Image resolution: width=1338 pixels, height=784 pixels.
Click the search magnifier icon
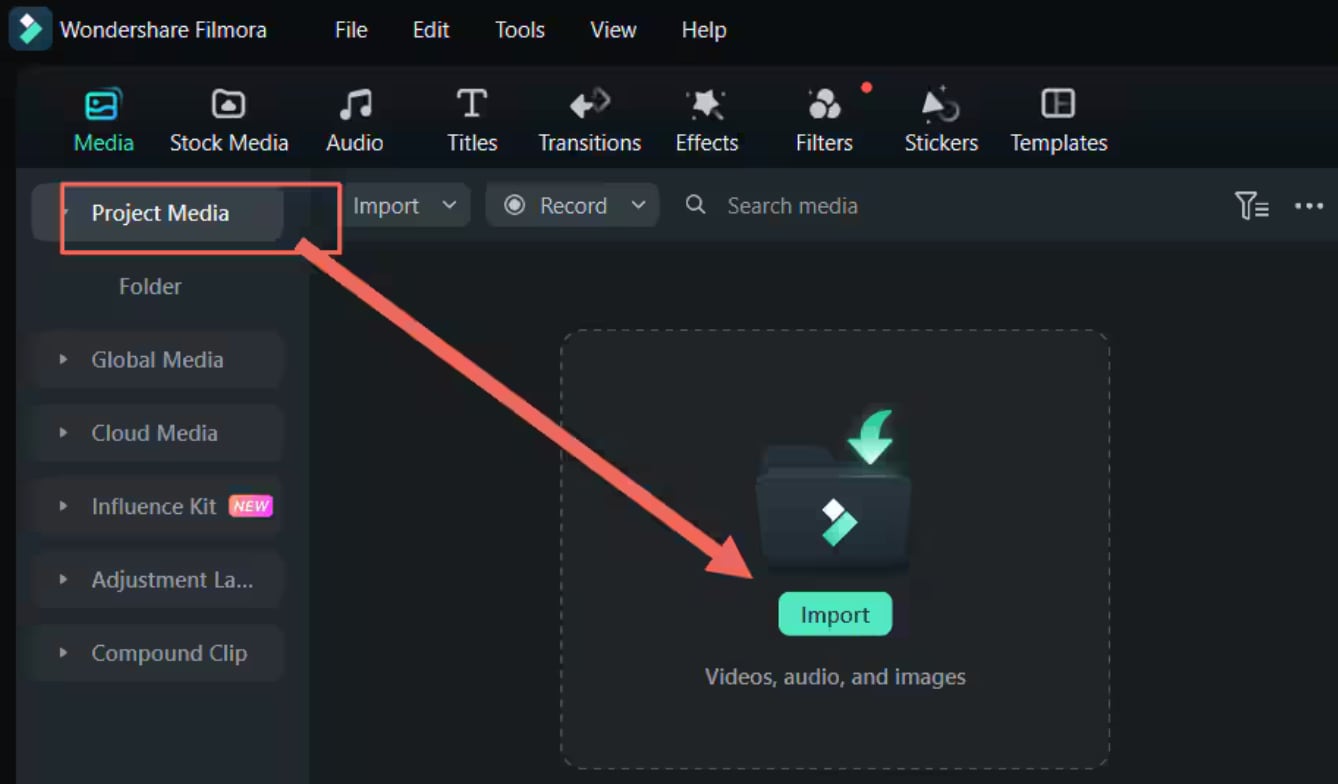(x=696, y=205)
